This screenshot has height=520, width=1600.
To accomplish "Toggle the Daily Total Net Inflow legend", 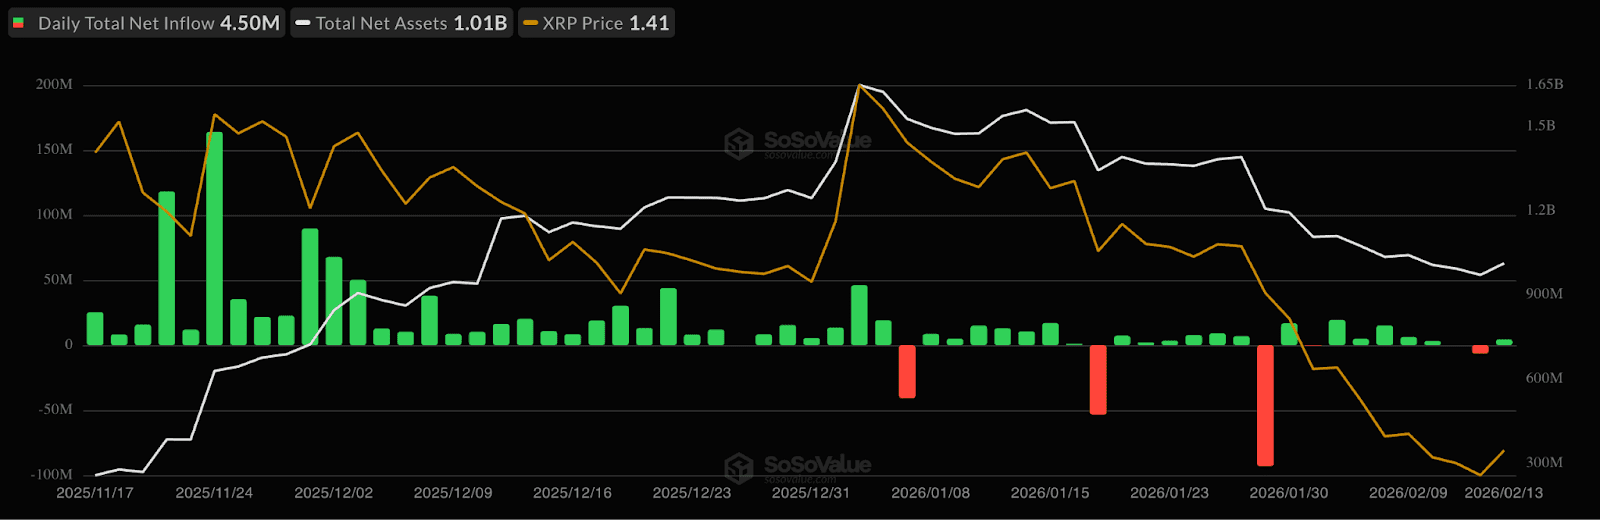I will [147, 23].
